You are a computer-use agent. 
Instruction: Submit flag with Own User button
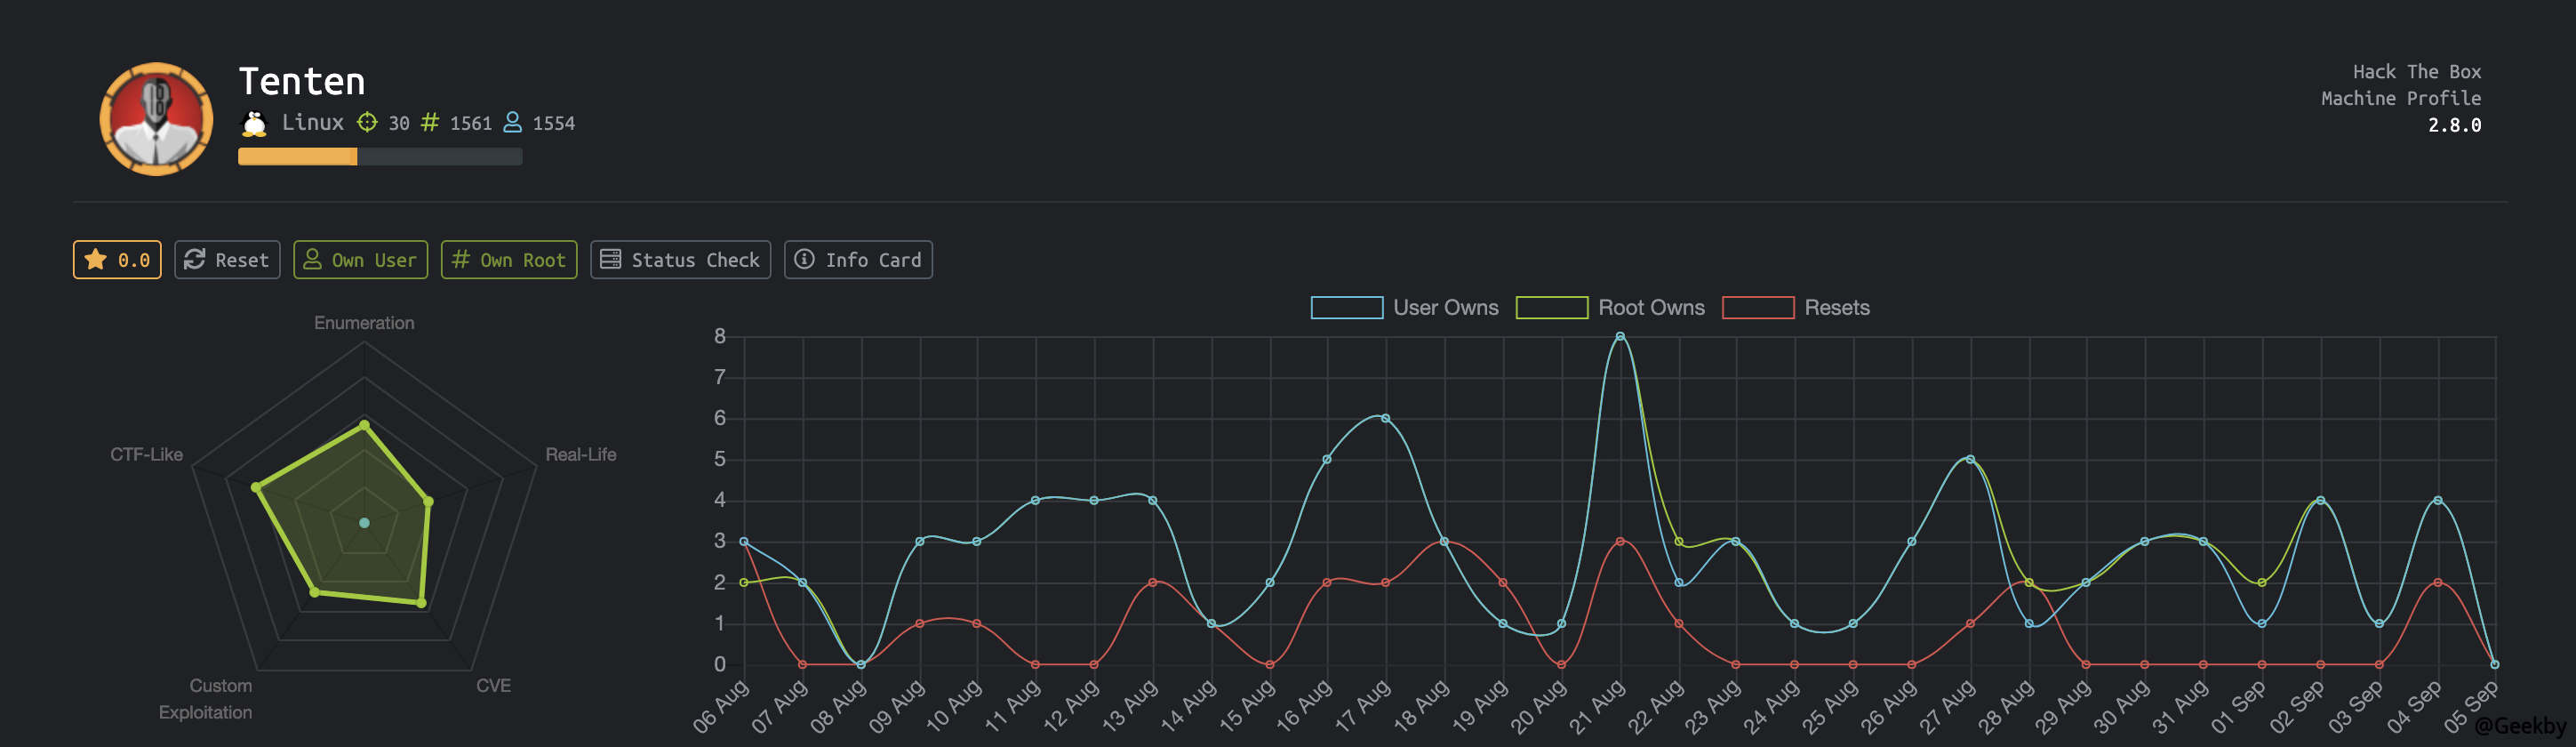click(360, 260)
